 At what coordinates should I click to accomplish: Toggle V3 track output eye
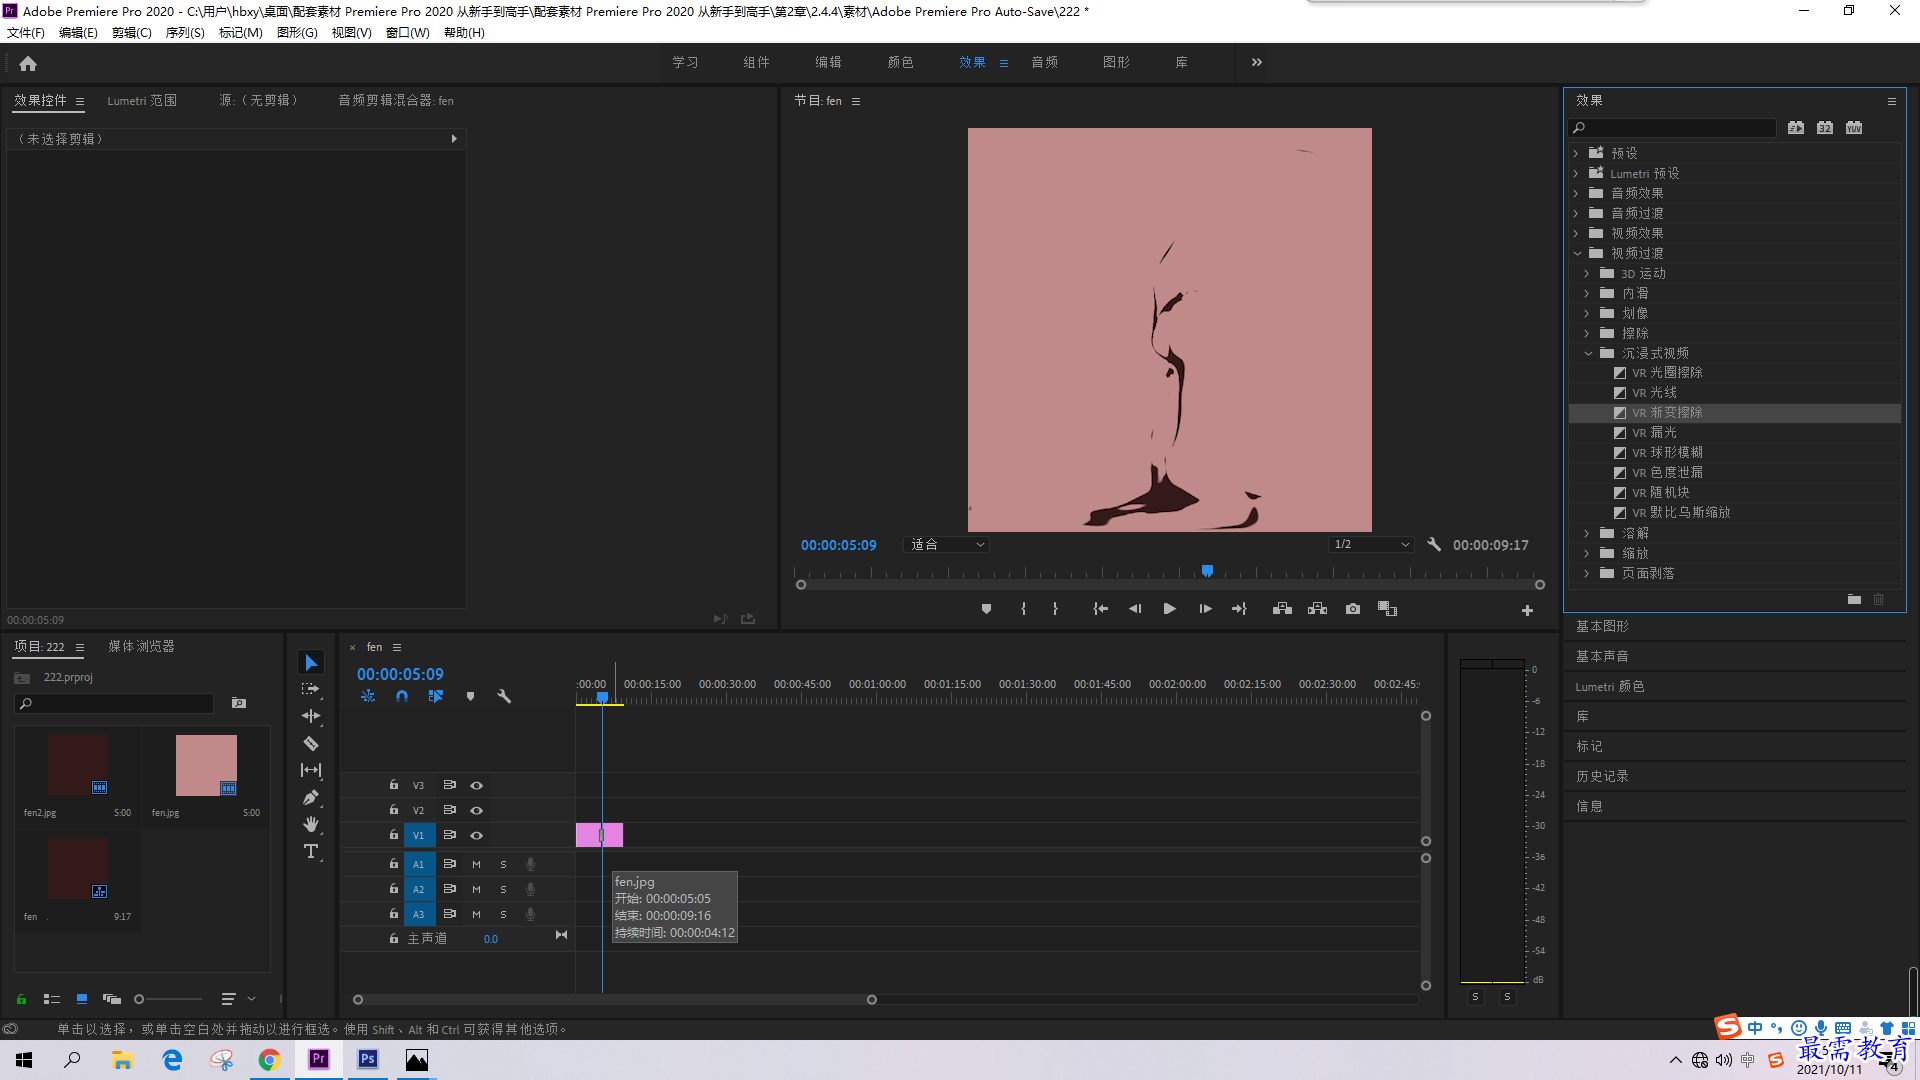(477, 786)
